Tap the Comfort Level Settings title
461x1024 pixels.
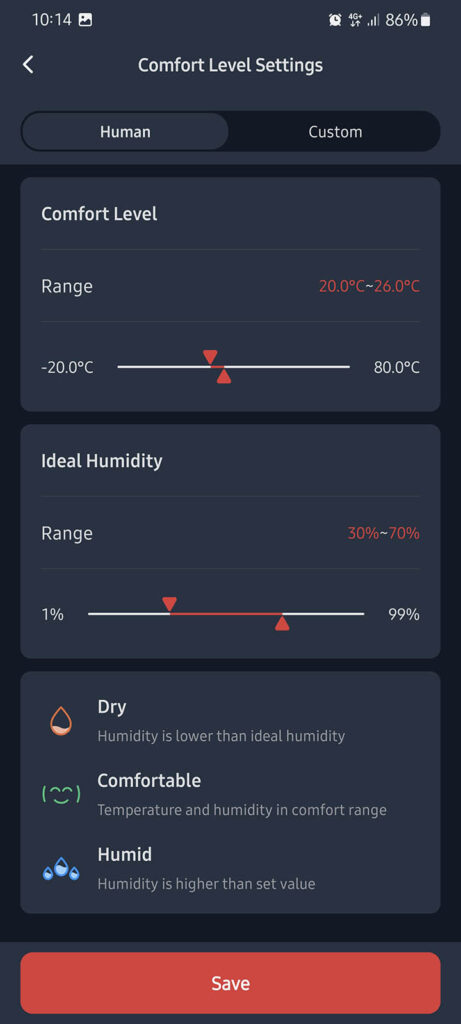point(230,65)
